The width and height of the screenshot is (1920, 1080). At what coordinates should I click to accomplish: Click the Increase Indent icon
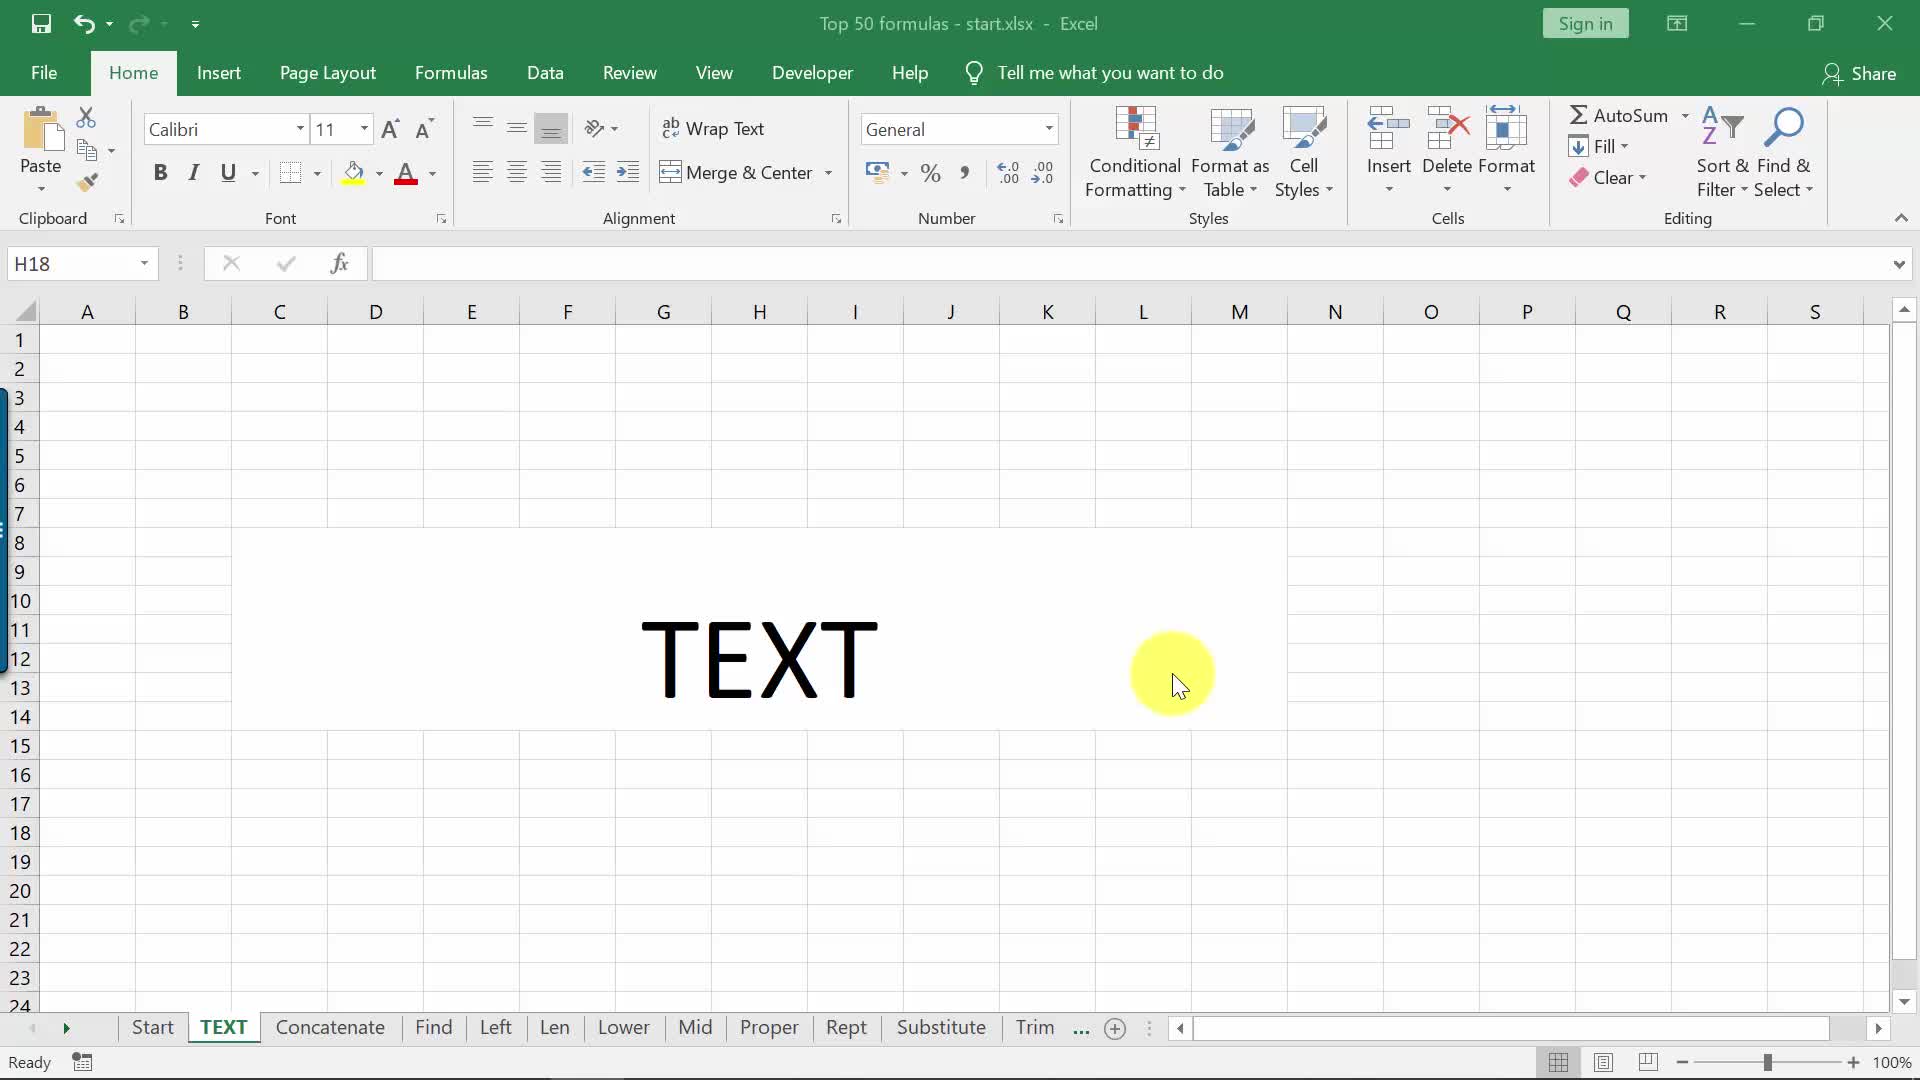628,173
